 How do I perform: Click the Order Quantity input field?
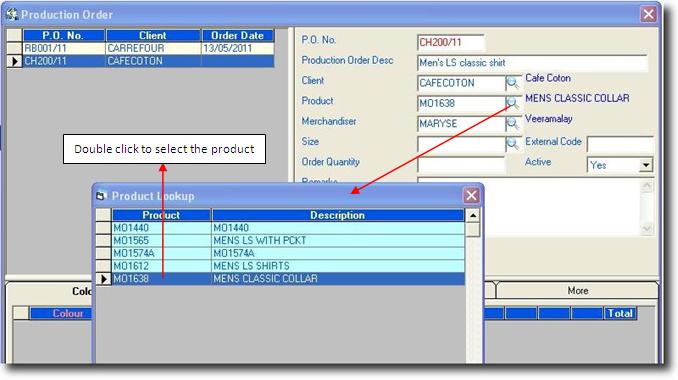tap(461, 164)
